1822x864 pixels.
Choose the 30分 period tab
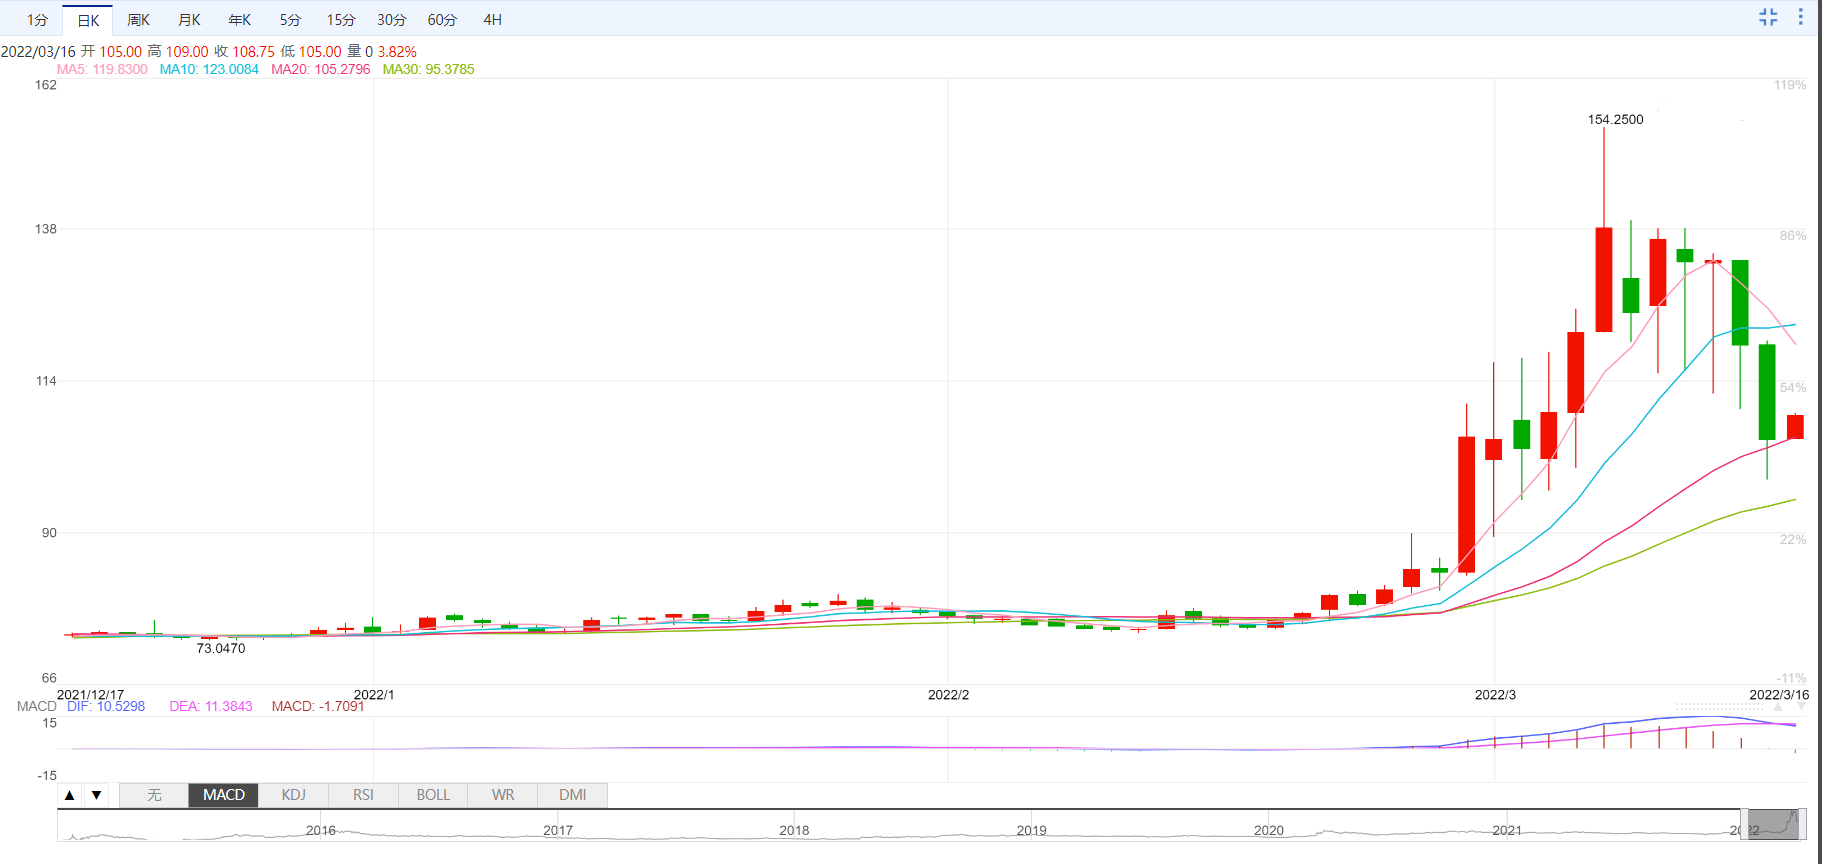(x=392, y=20)
